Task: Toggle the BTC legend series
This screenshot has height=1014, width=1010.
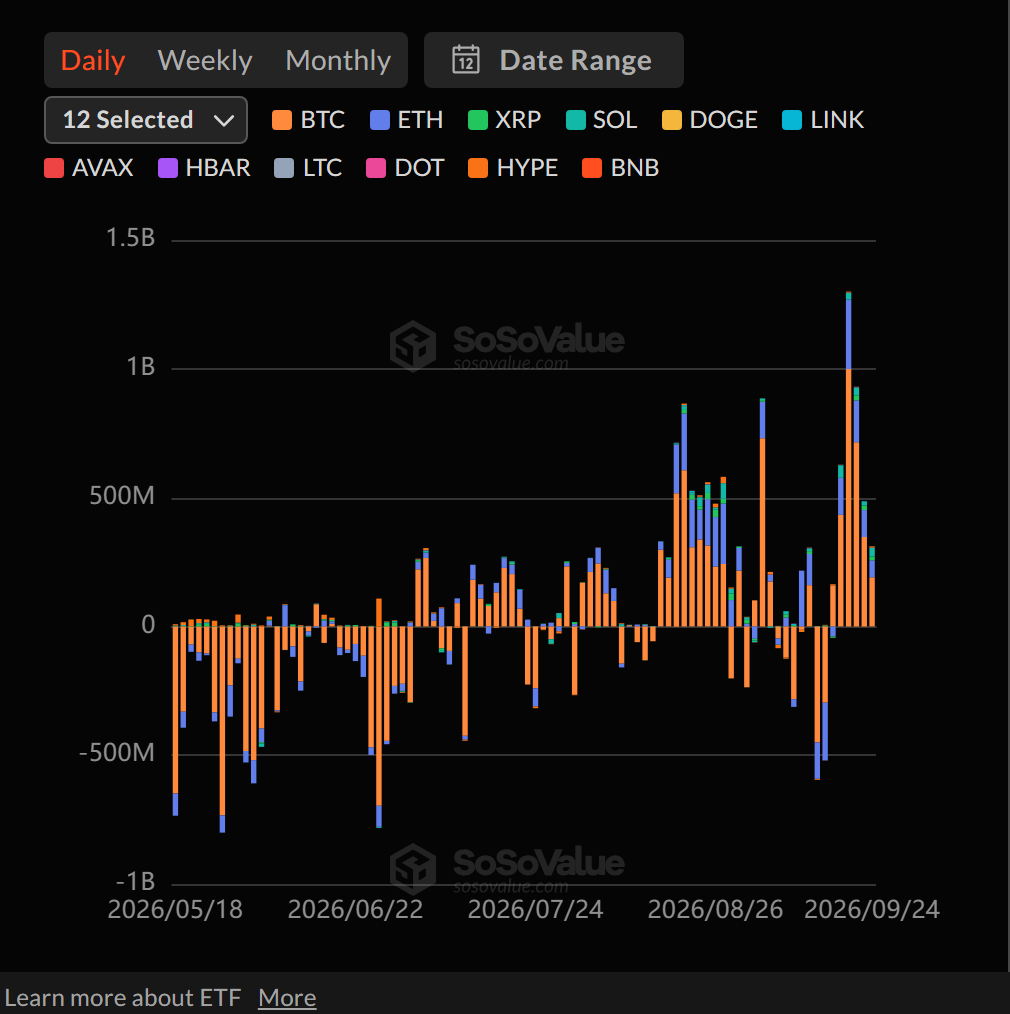Action: pyautogui.click(x=308, y=120)
